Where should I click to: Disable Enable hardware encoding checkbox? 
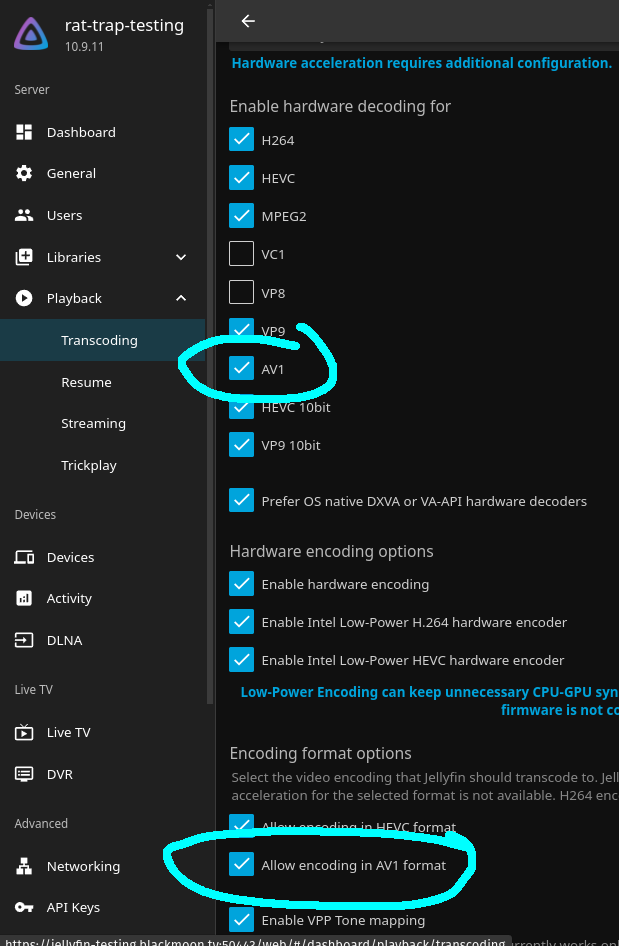tap(241, 583)
